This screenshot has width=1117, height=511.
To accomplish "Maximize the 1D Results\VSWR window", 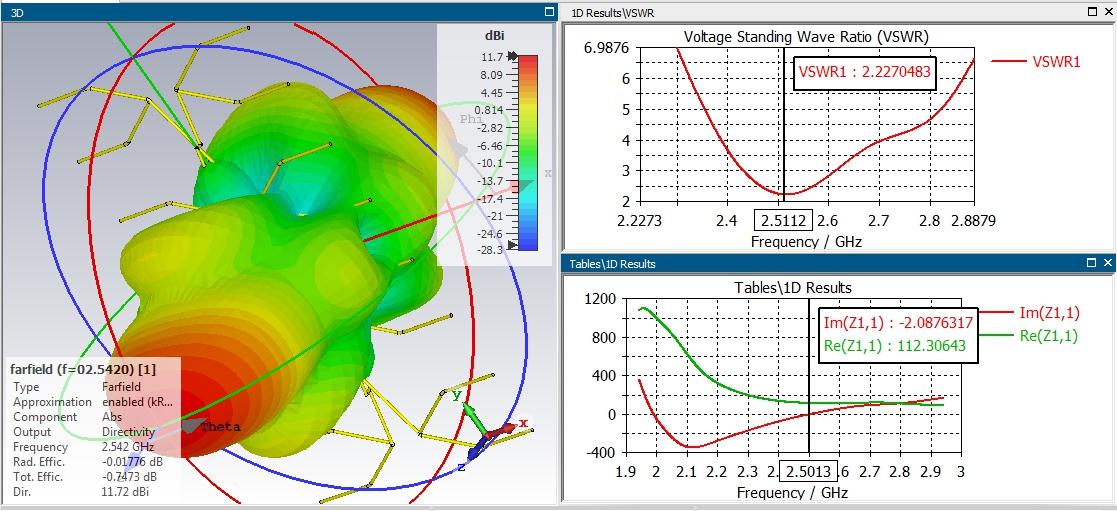I will tap(1093, 11).
